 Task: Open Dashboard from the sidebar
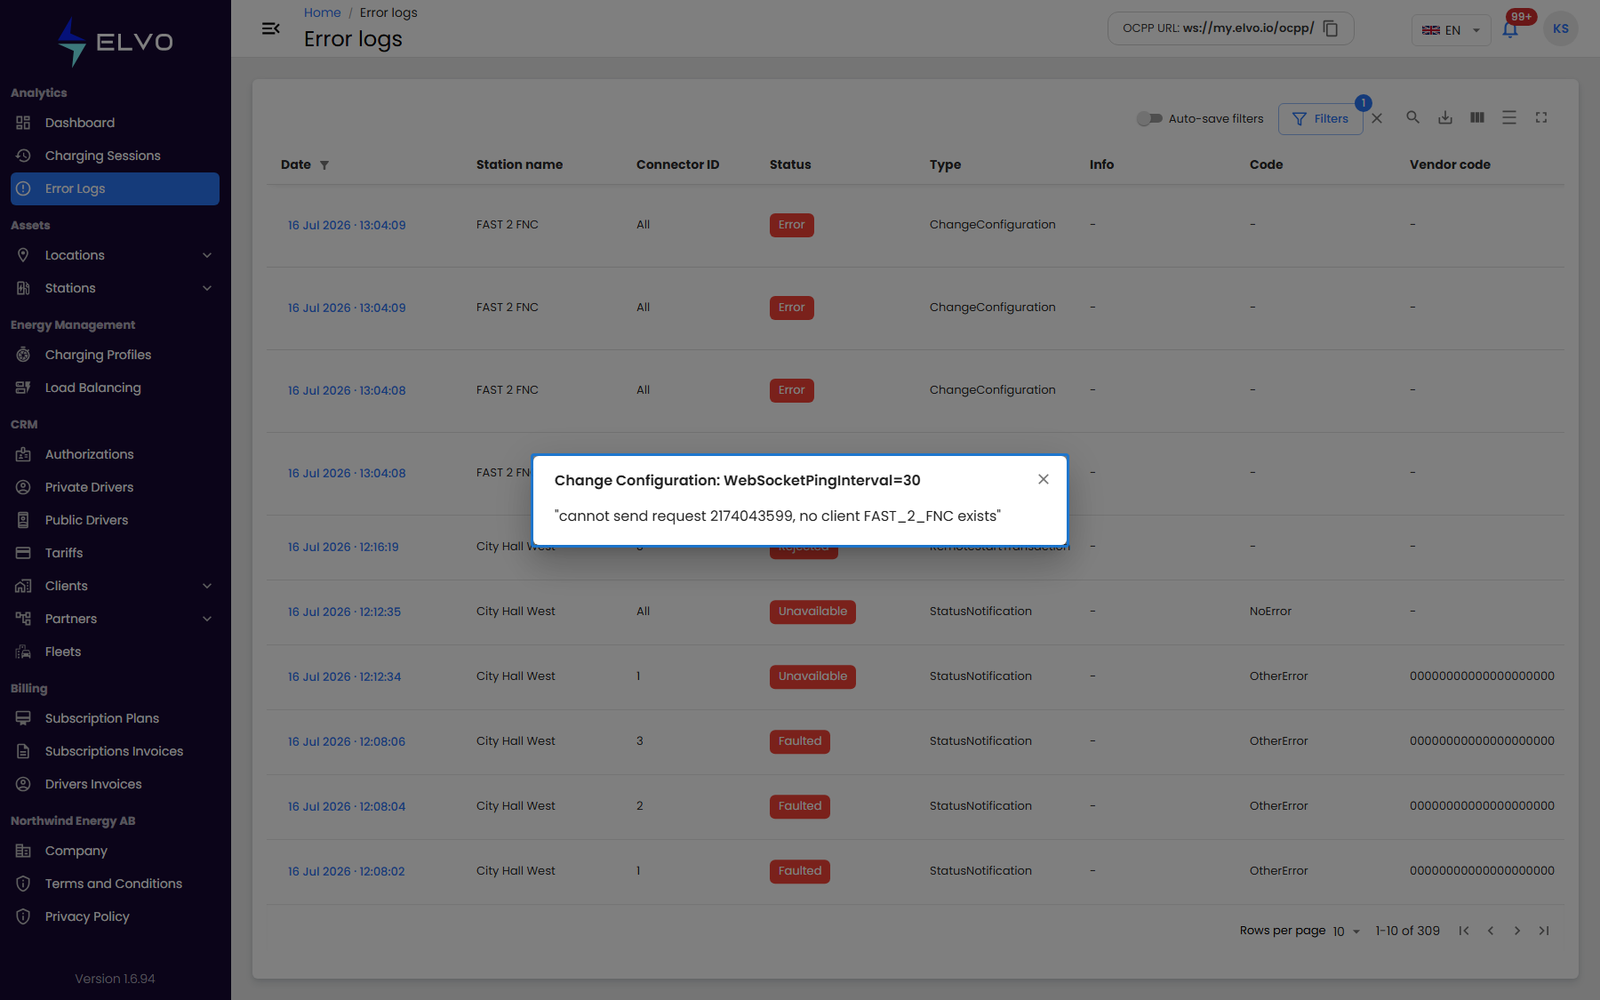point(115,123)
